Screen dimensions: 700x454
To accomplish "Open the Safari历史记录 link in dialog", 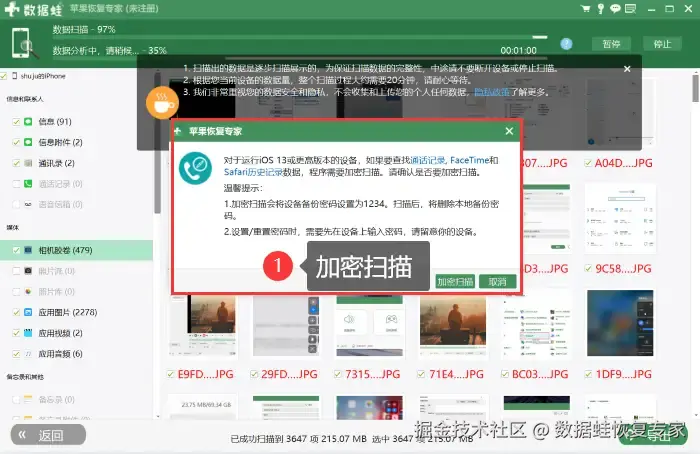I will [253, 172].
